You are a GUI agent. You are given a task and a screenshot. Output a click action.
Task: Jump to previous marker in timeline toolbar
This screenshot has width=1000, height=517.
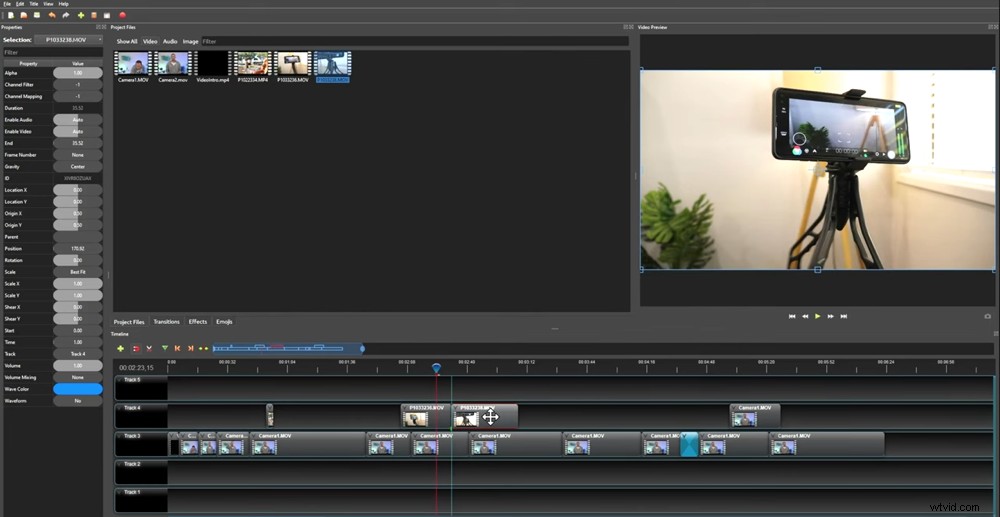click(x=177, y=349)
